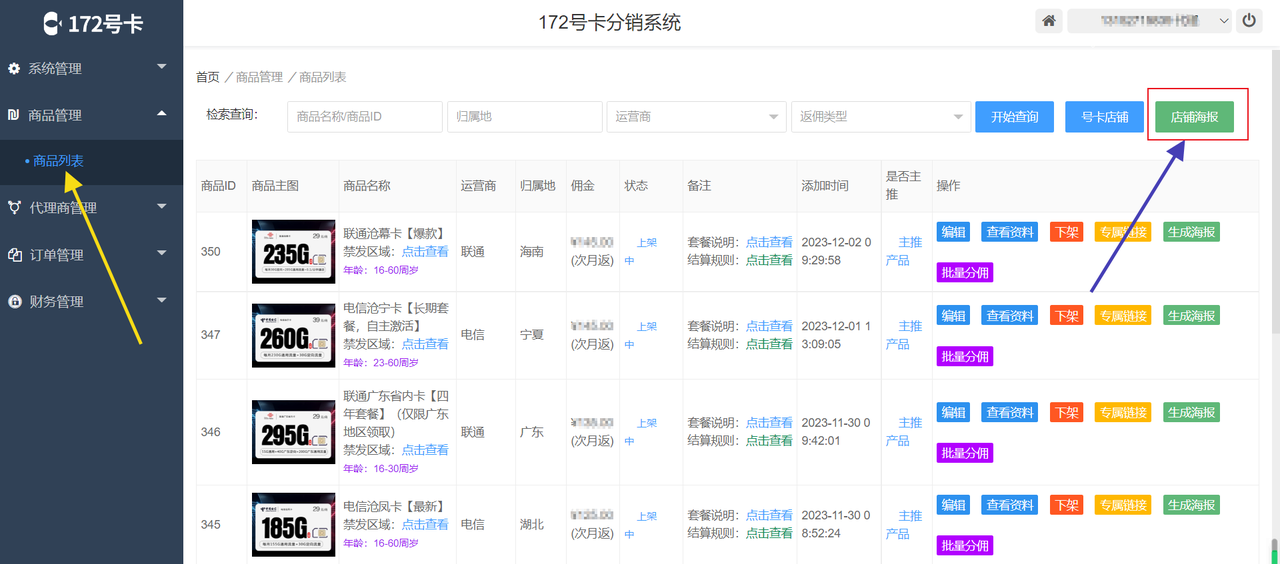Click 主推产品 link for product 346
The width and height of the screenshot is (1280, 564).
904,431
